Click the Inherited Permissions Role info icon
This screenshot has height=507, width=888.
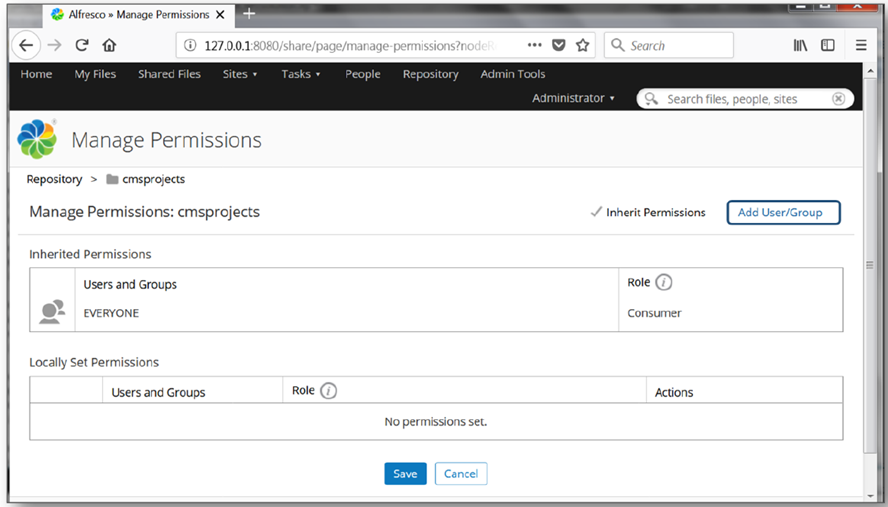[663, 283]
